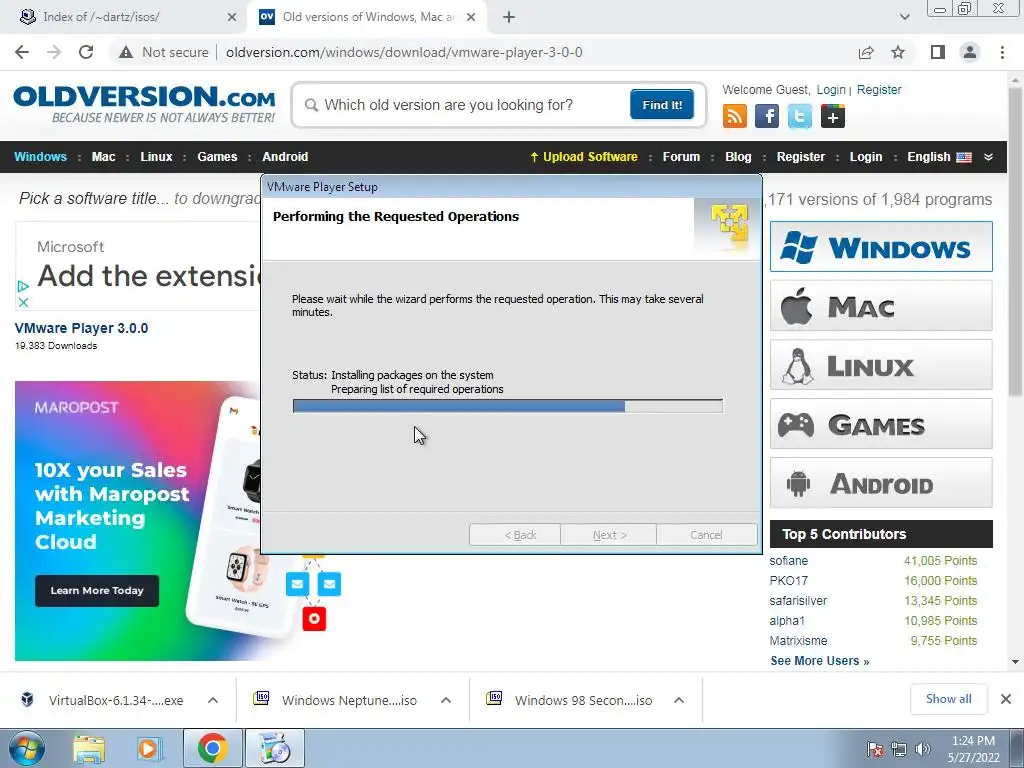
Task: Open the Windows Start menu
Action: tap(26, 748)
